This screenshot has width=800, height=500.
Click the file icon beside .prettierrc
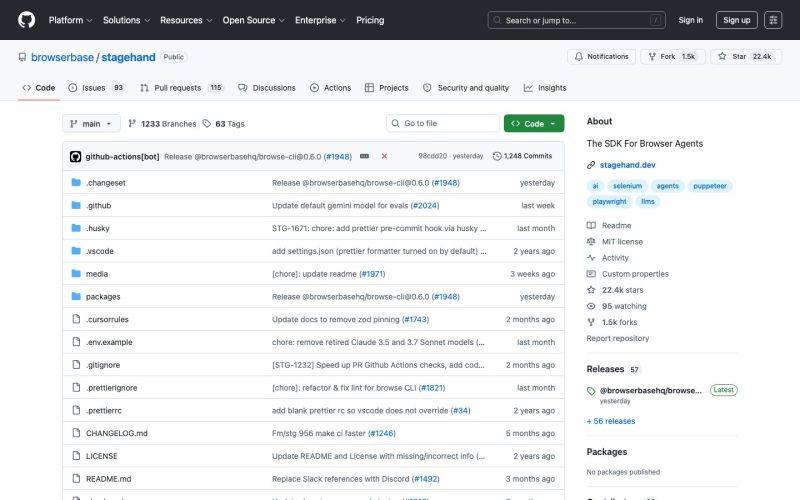pyautogui.click(x=76, y=410)
